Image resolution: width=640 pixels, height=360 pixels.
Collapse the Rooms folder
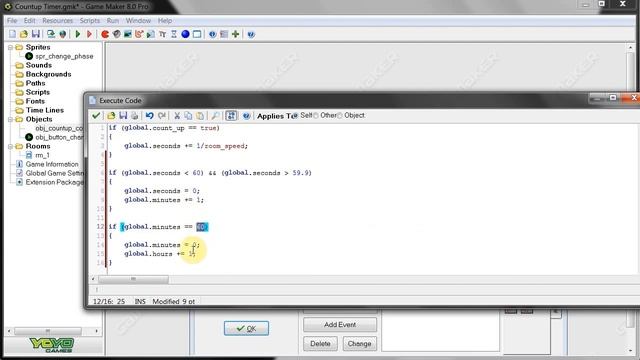(x=11, y=146)
